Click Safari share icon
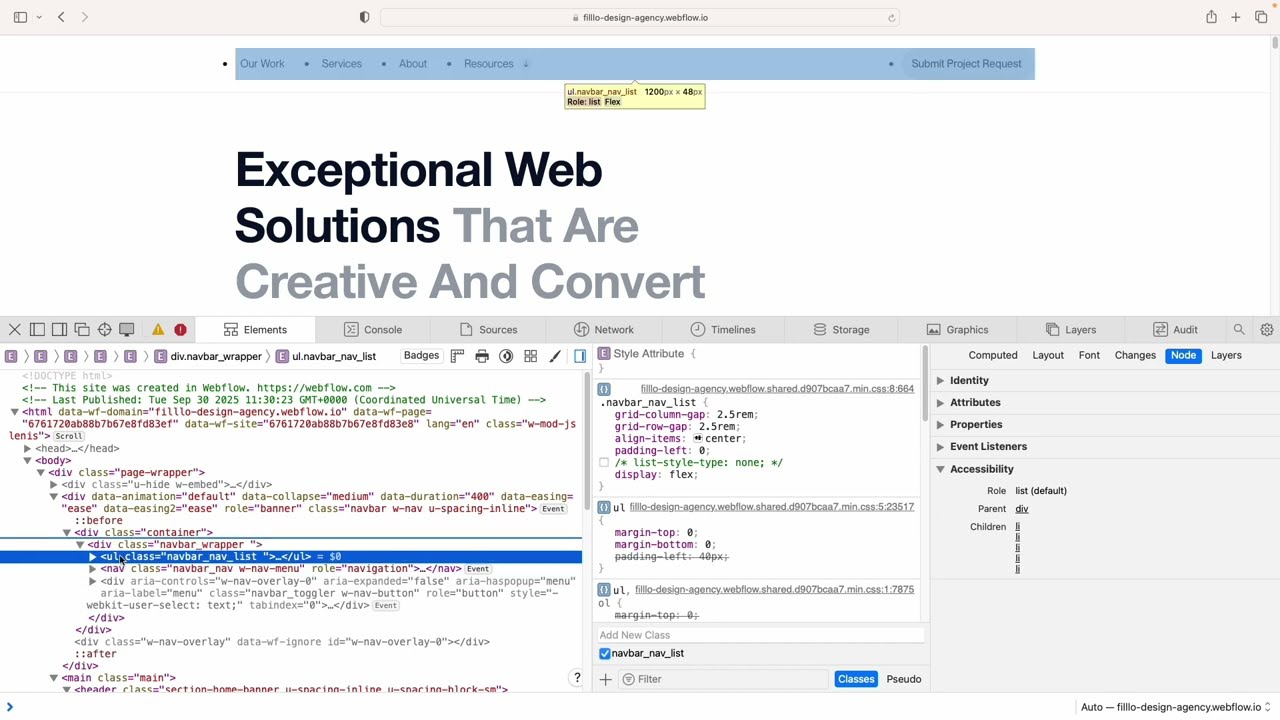Image resolution: width=1280 pixels, height=720 pixels. 1211,17
